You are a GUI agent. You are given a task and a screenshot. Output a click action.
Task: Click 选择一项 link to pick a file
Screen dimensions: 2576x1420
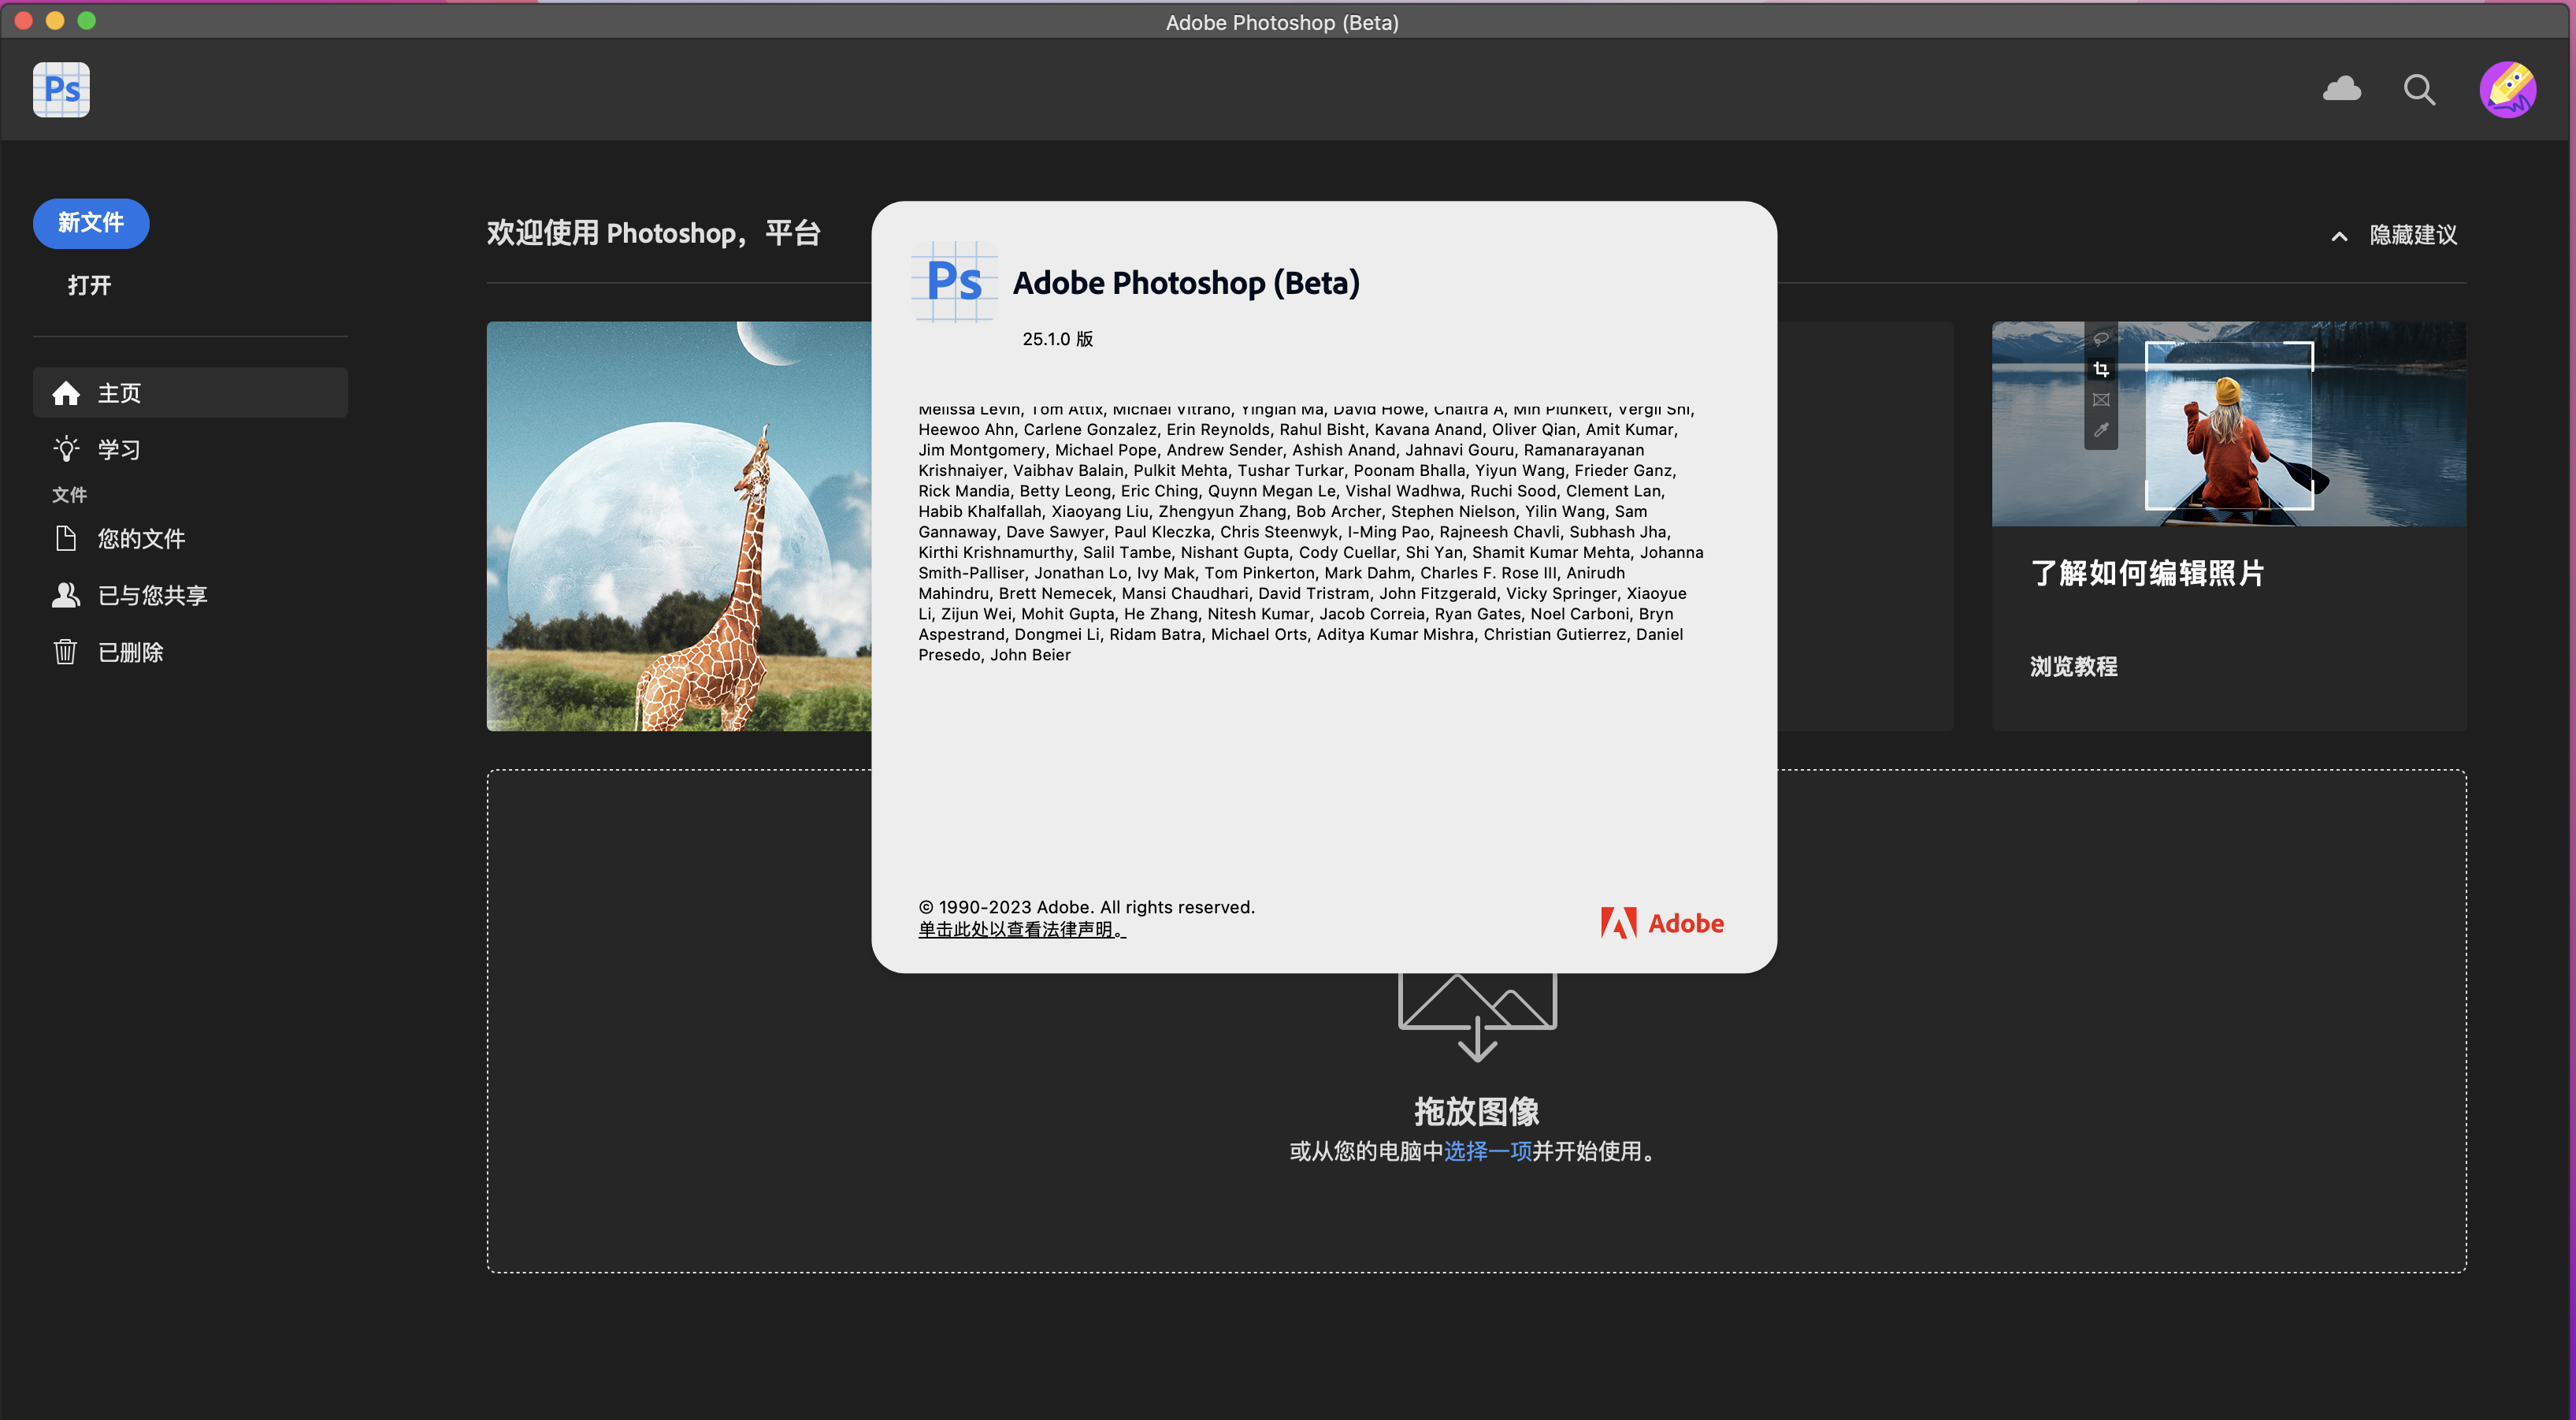[1487, 1151]
